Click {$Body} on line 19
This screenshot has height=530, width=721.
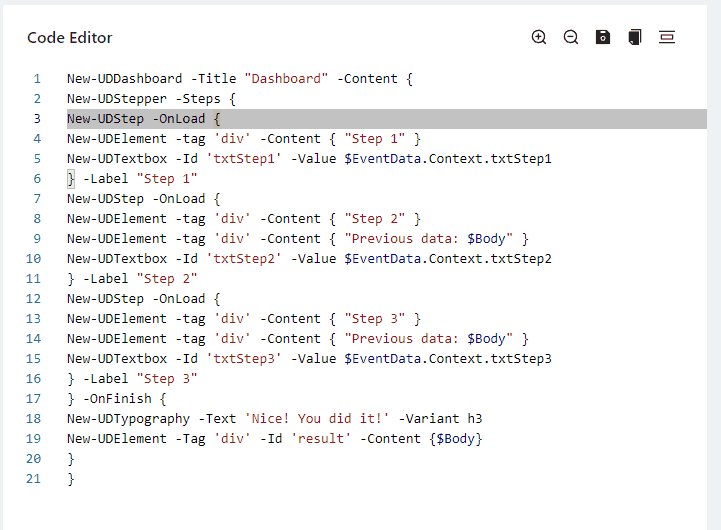click(x=456, y=439)
